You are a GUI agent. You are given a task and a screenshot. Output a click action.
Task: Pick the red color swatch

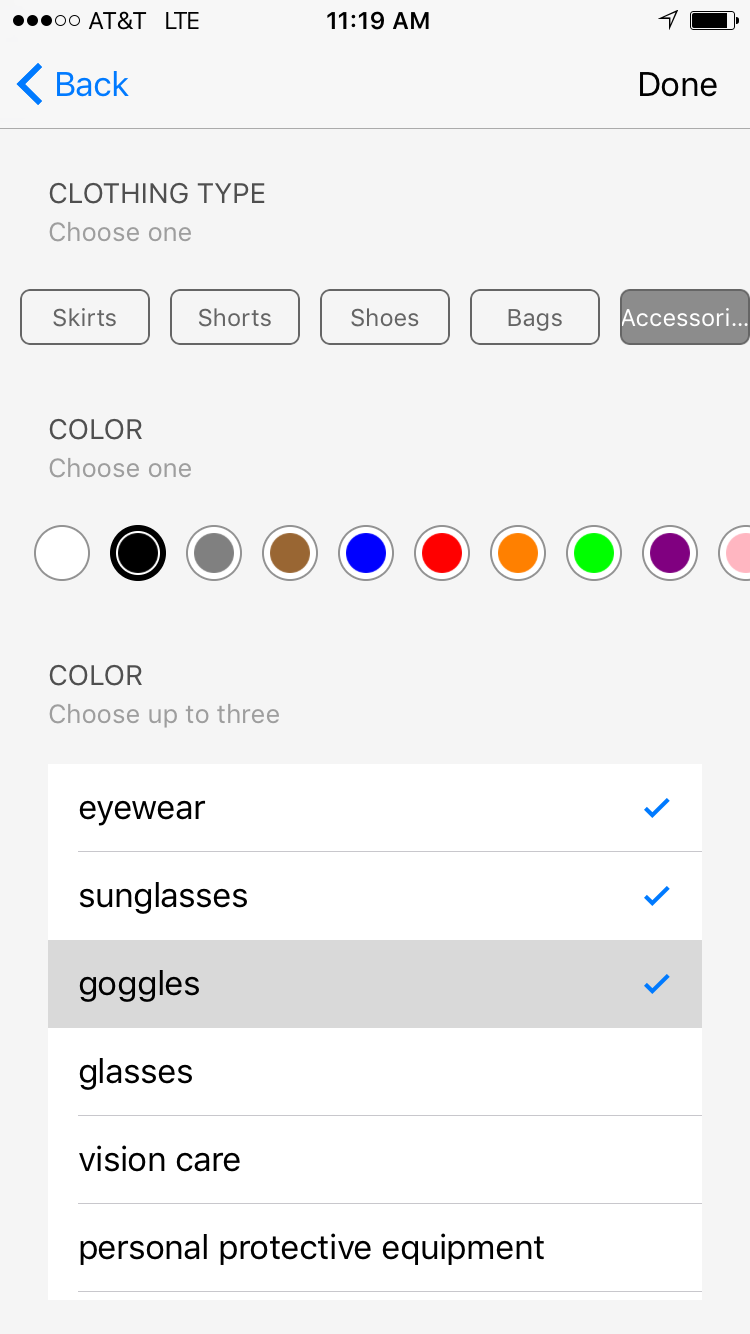pyautogui.click(x=442, y=553)
